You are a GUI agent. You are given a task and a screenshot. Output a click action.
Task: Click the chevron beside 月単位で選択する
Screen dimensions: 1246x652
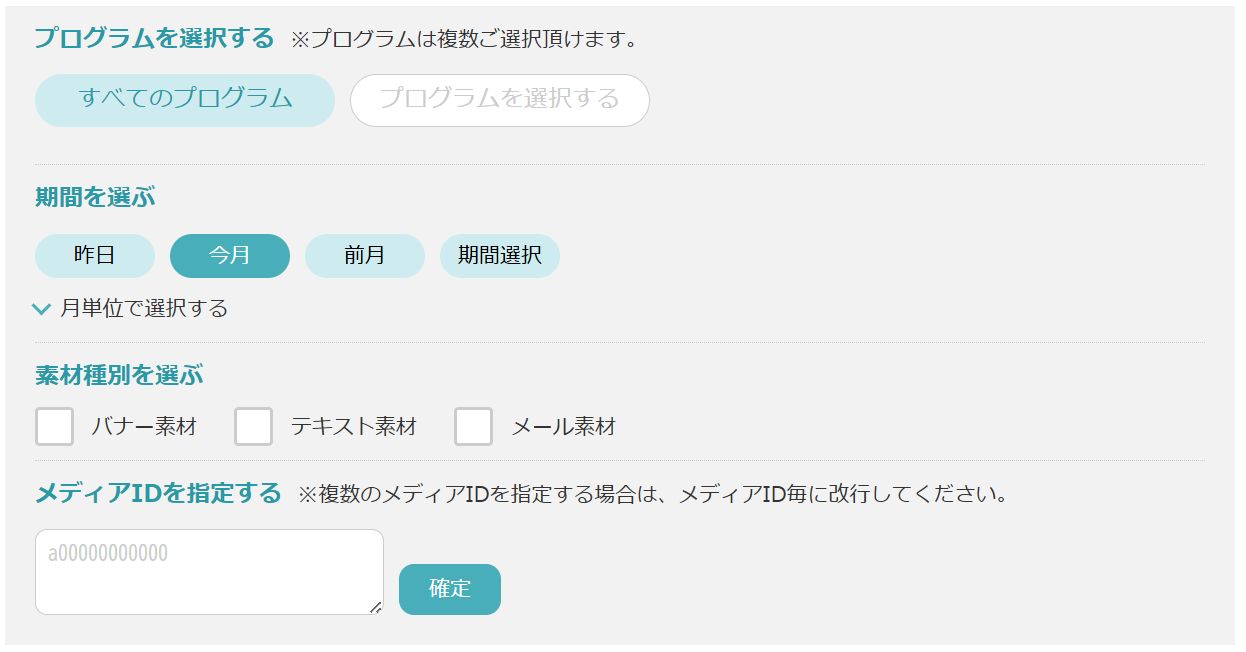coord(42,309)
